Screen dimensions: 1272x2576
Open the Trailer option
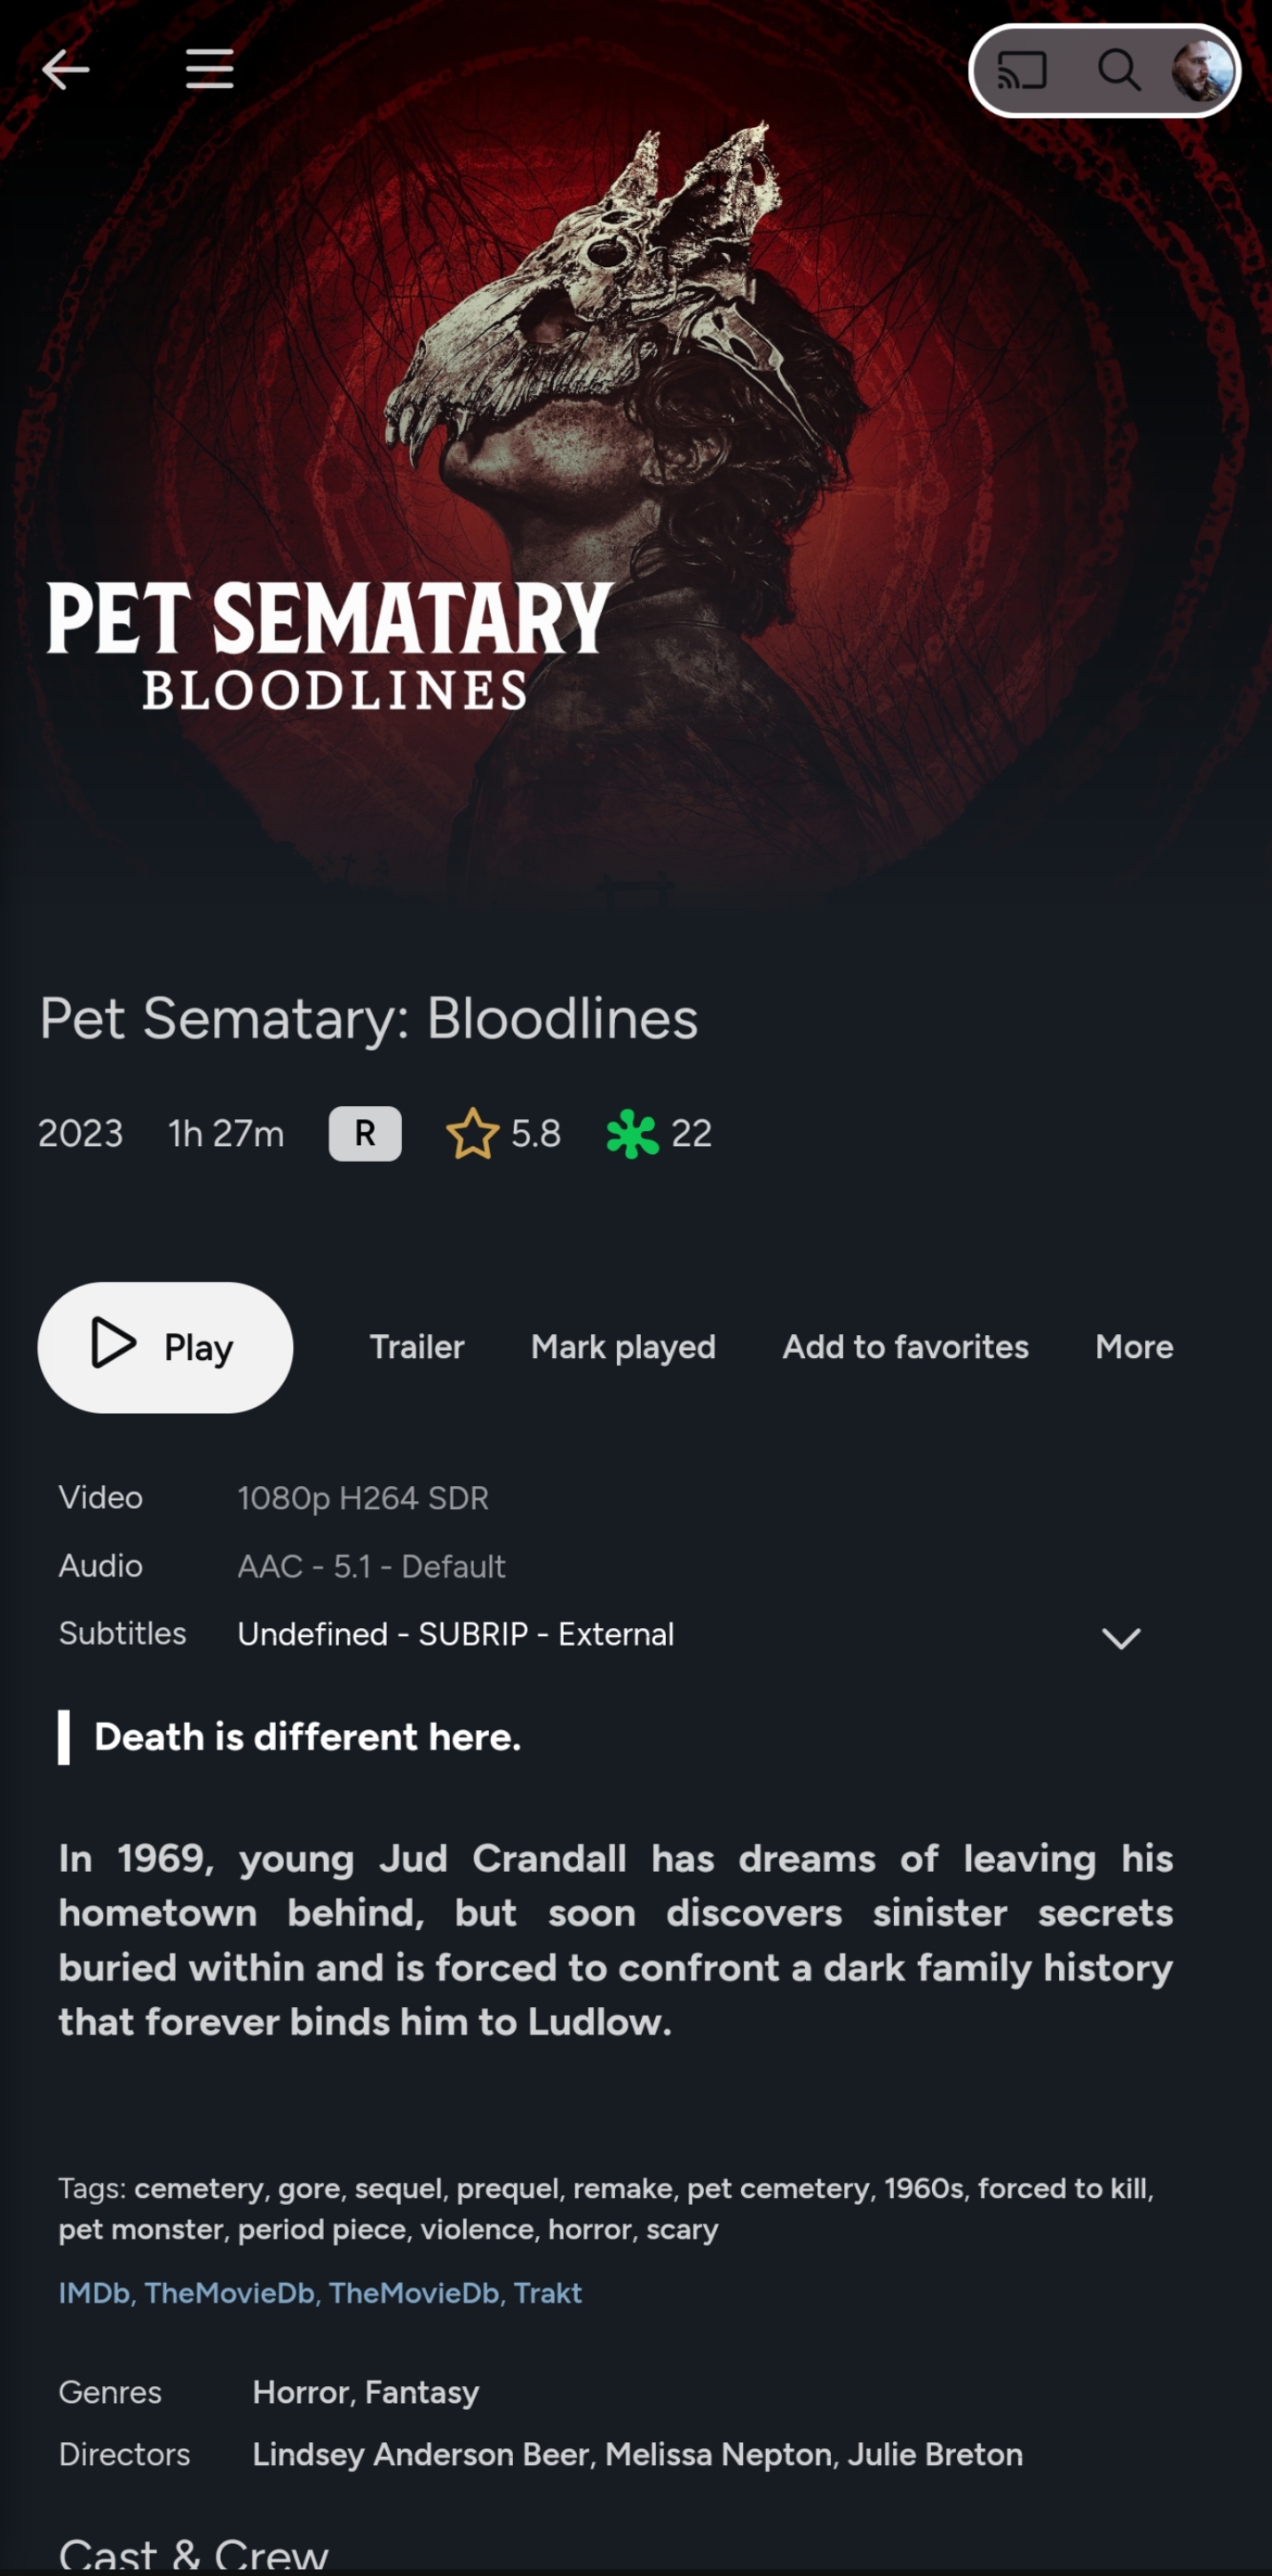click(x=416, y=1346)
